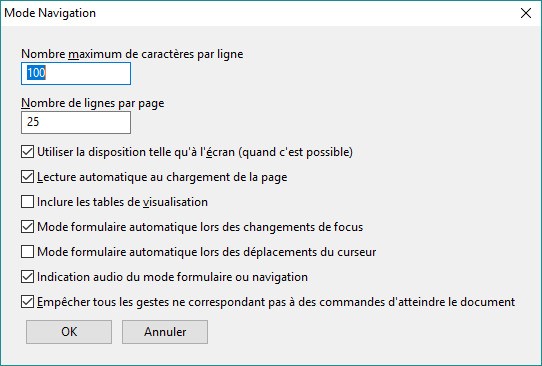Click the 'déplacements du curseur' option label text
542x366 pixels.
coord(206,252)
